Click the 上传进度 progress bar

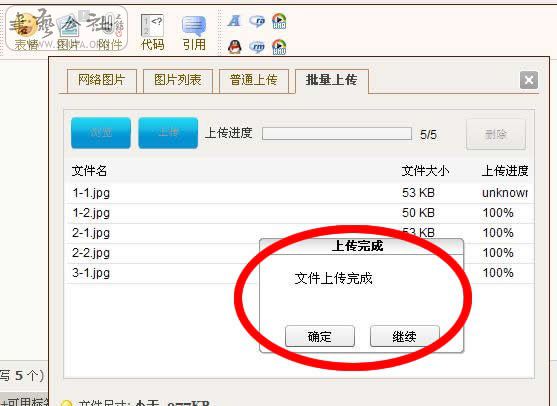point(337,134)
